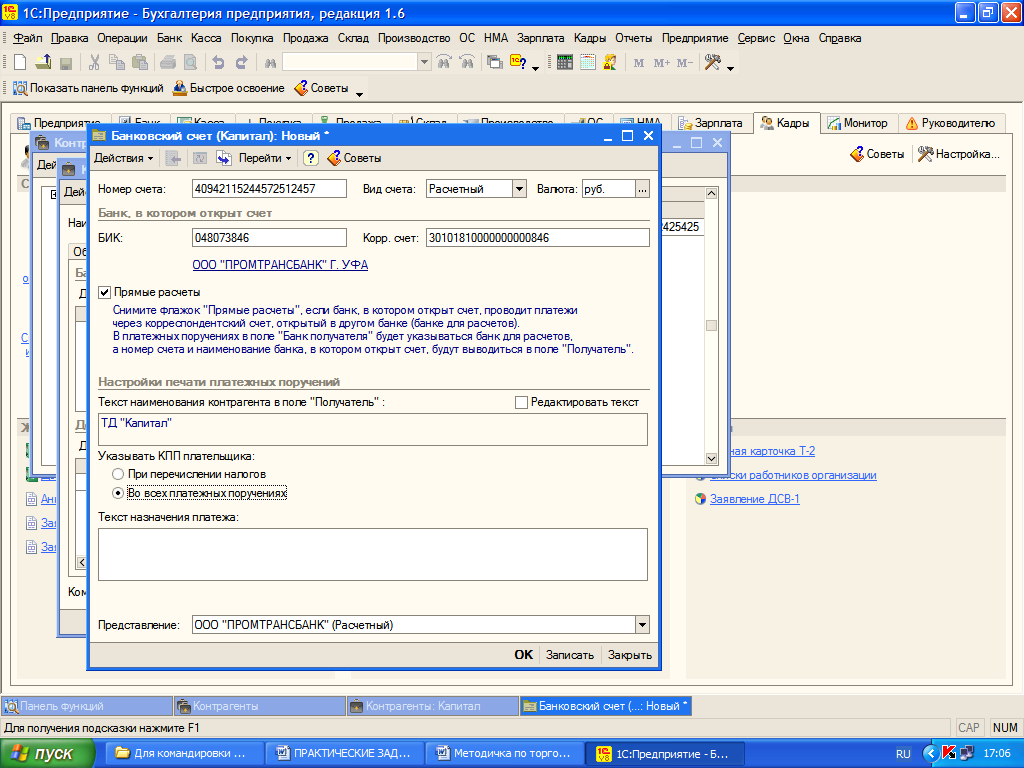
Task: Open the Банк menu
Action: (169, 38)
